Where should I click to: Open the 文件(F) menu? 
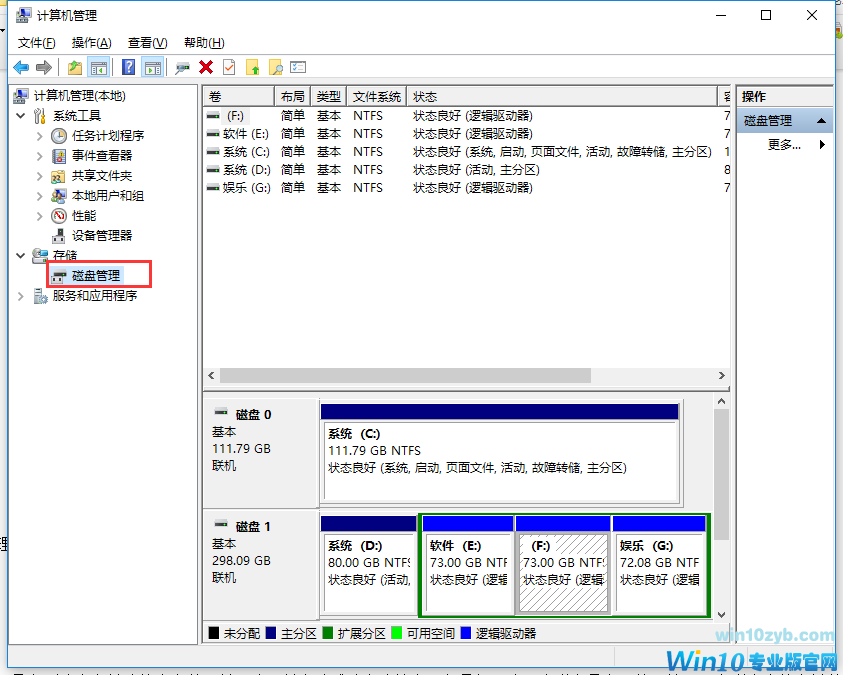click(x=37, y=43)
